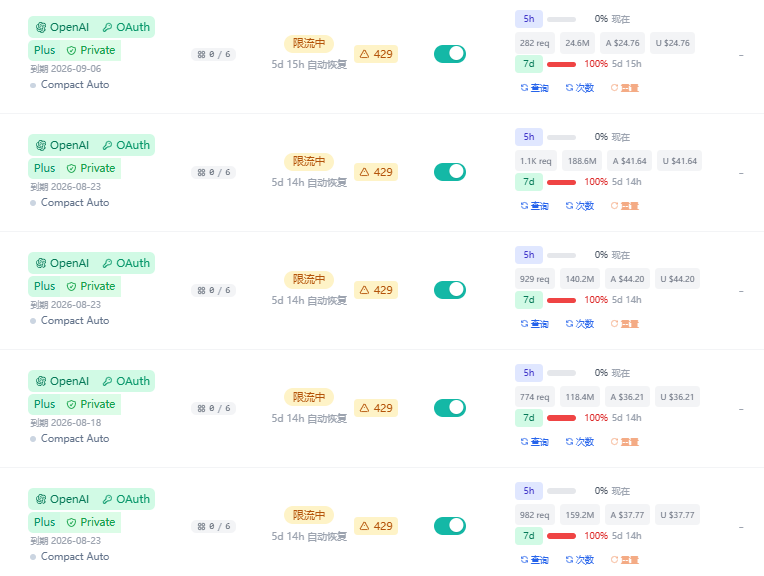
Task: Click the 重置 reset icon in the 982 req row
Action: pyautogui.click(x=614, y=559)
